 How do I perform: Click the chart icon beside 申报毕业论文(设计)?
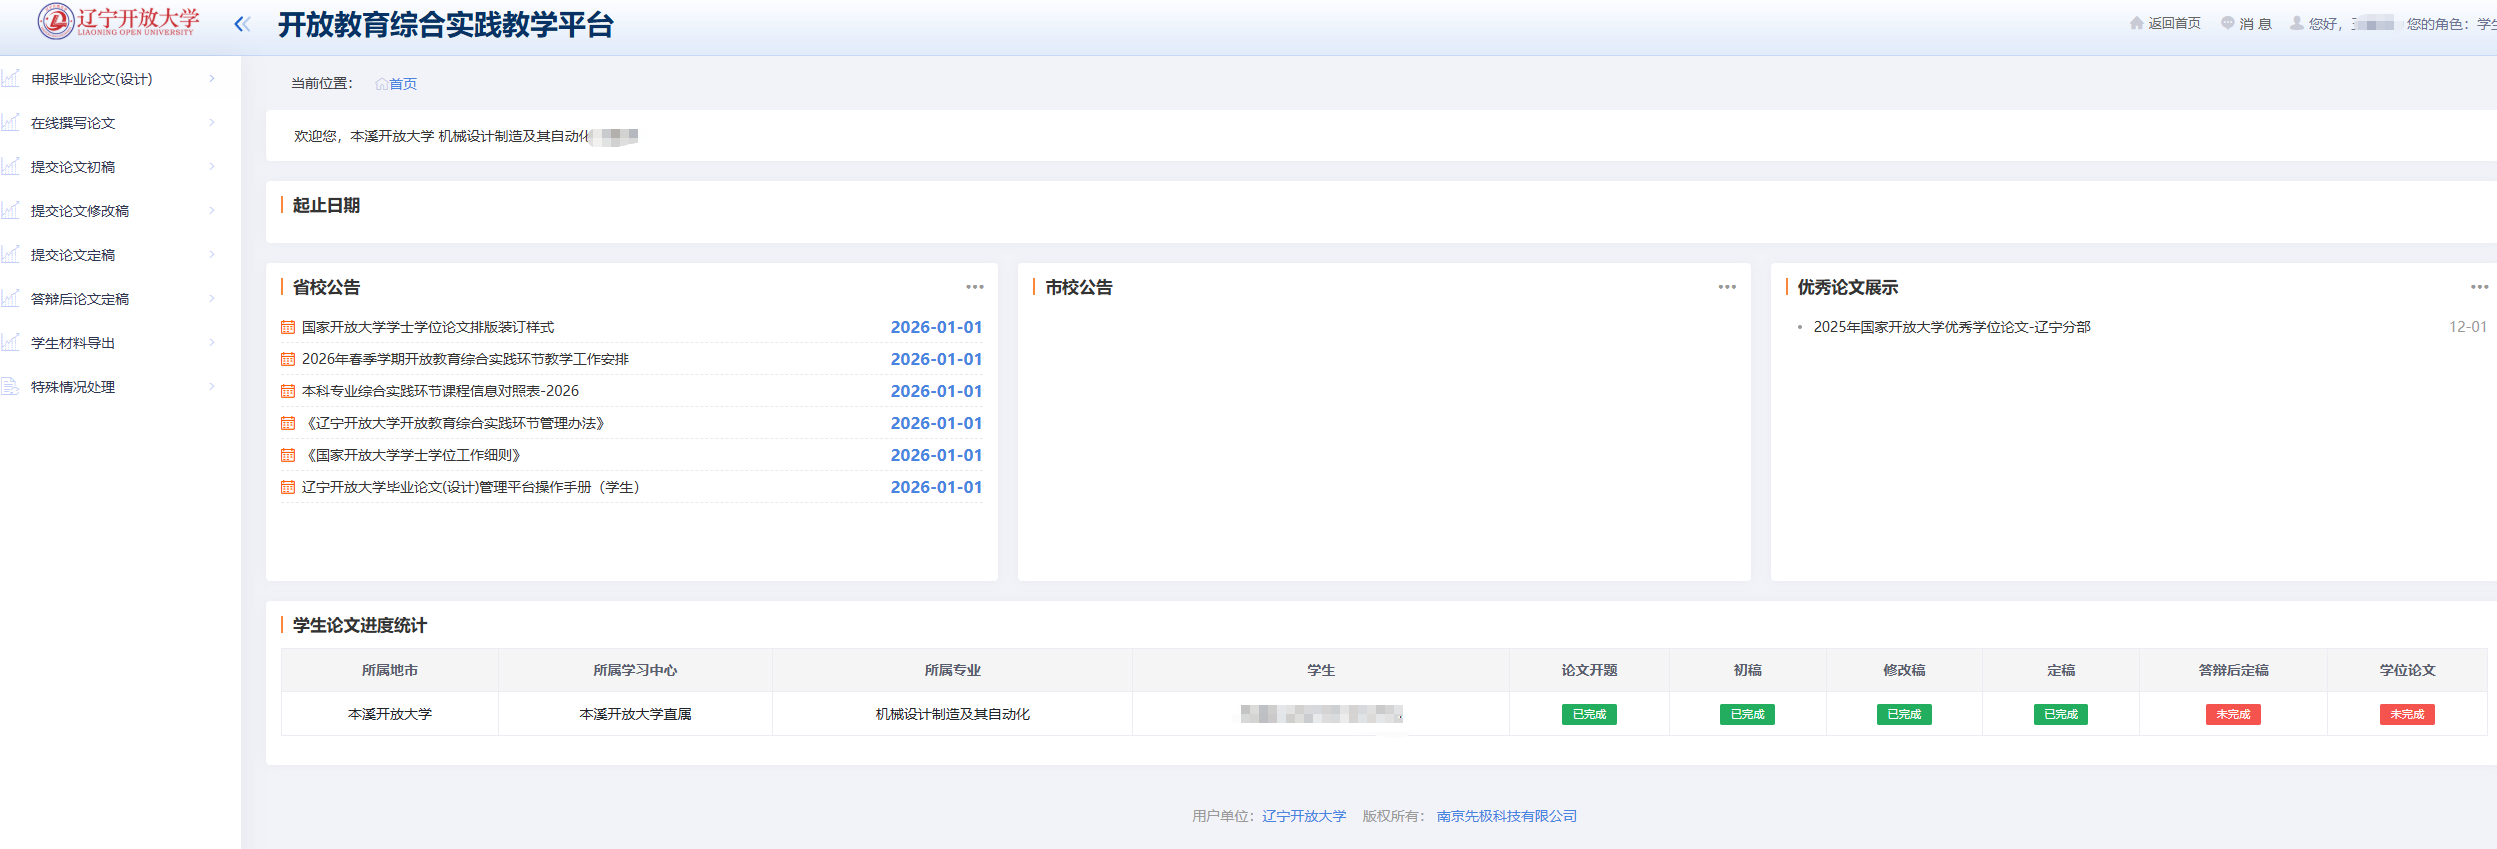coord(10,78)
